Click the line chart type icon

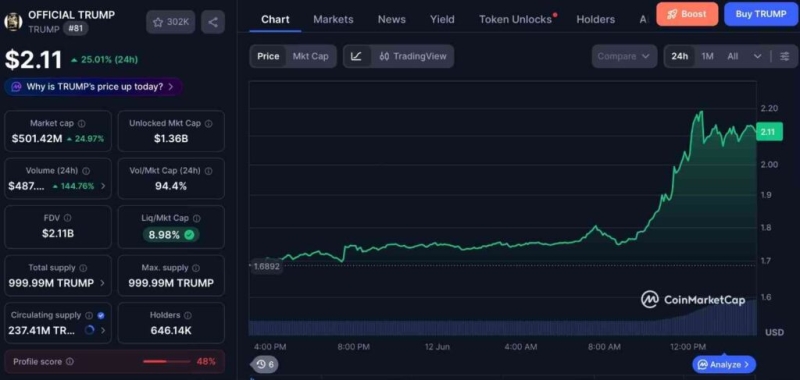tap(357, 56)
